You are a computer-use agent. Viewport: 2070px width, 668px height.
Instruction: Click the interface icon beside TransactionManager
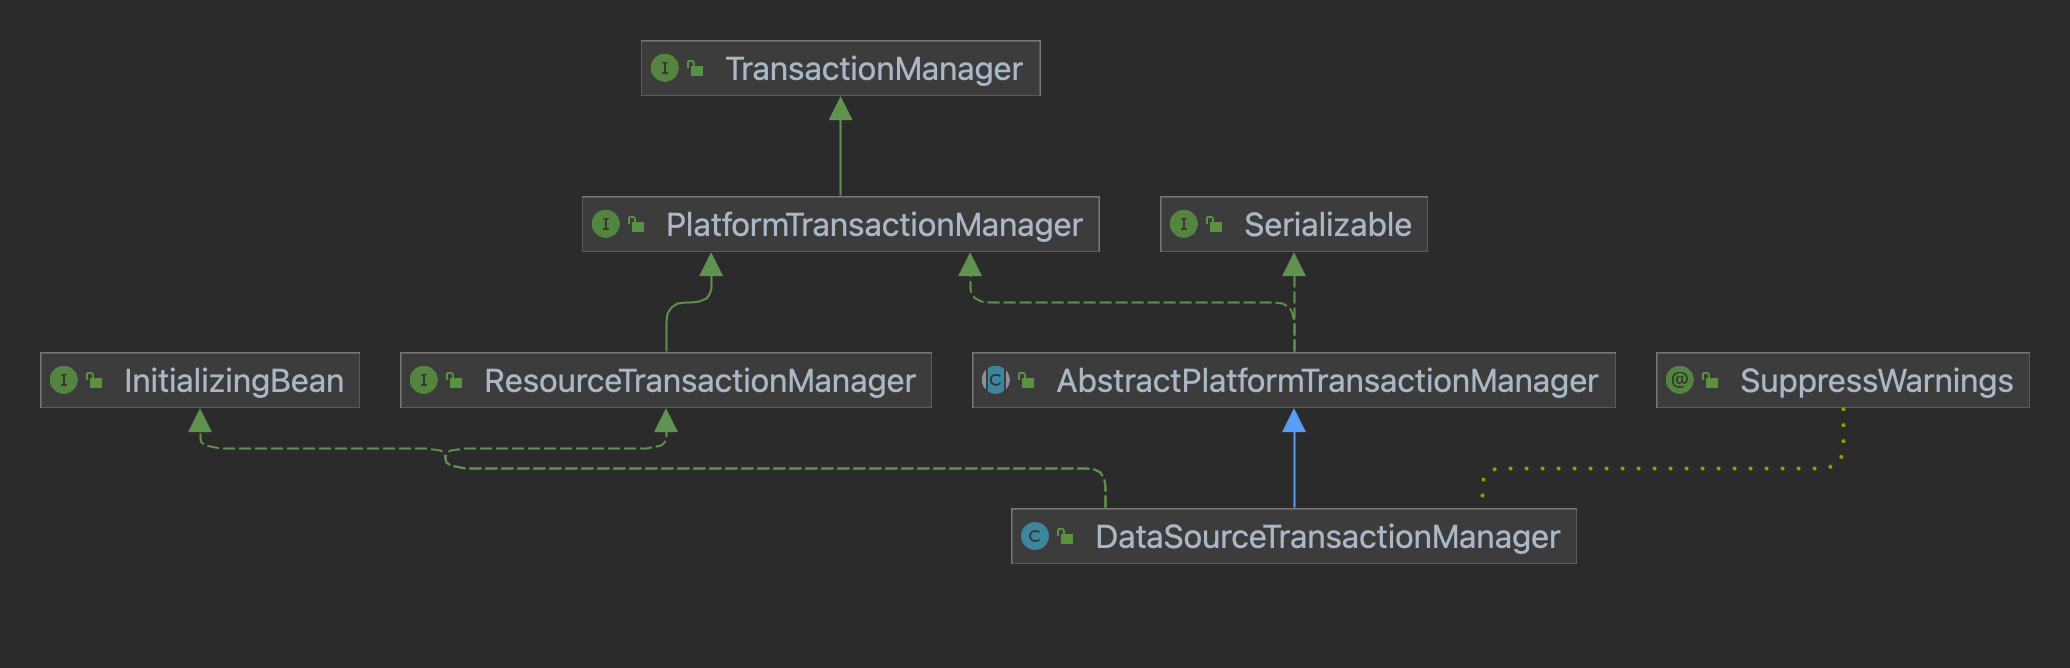664,68
